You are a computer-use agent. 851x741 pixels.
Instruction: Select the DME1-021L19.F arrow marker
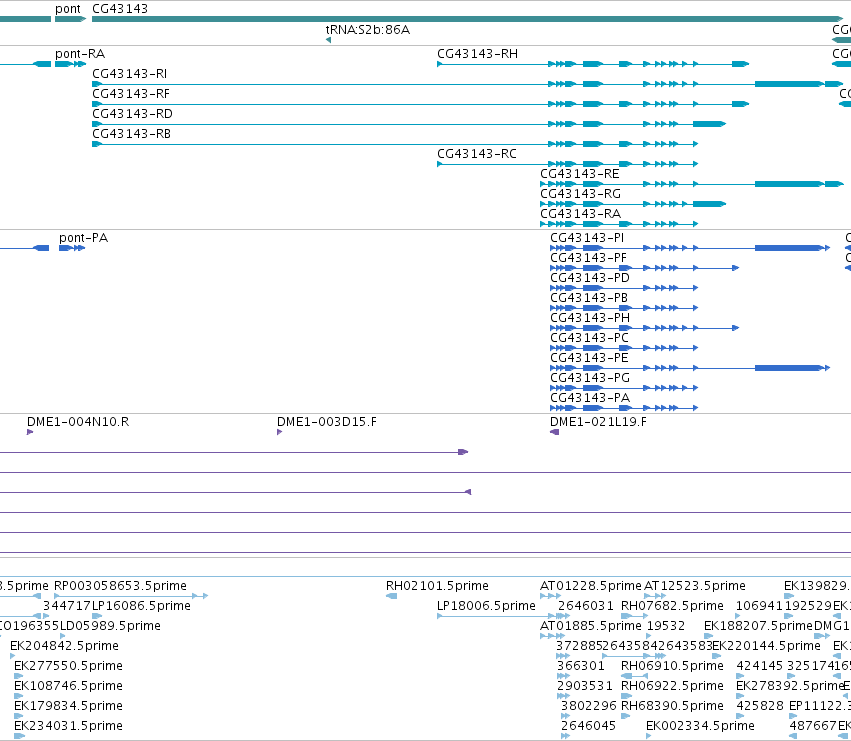(554, 432)
